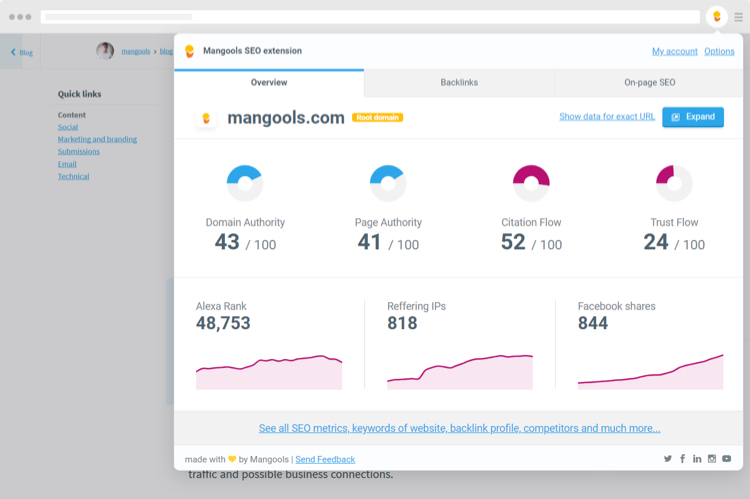Click the back chevron next to Blog
This screenshot has width=750, height=499.
coord(13,52)
